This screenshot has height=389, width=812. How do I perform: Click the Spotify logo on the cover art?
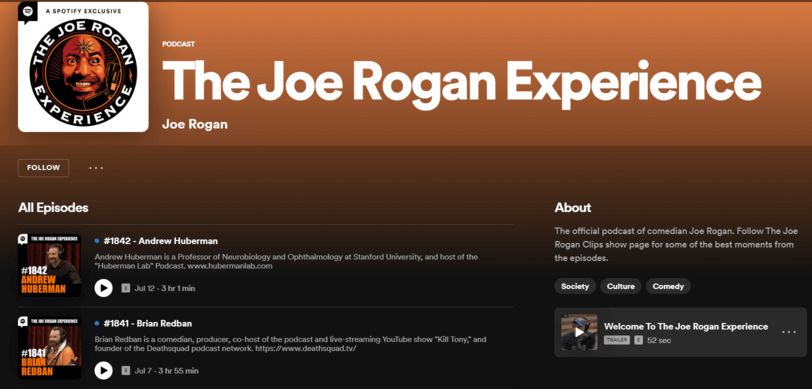[28, 11]
